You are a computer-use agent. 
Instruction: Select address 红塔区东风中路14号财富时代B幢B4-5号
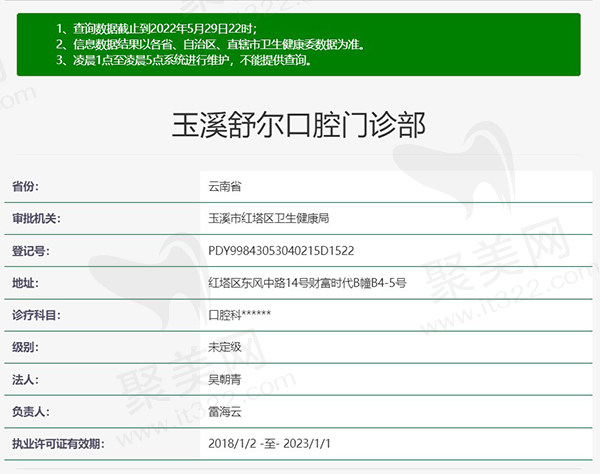click(x=307, y=283)
